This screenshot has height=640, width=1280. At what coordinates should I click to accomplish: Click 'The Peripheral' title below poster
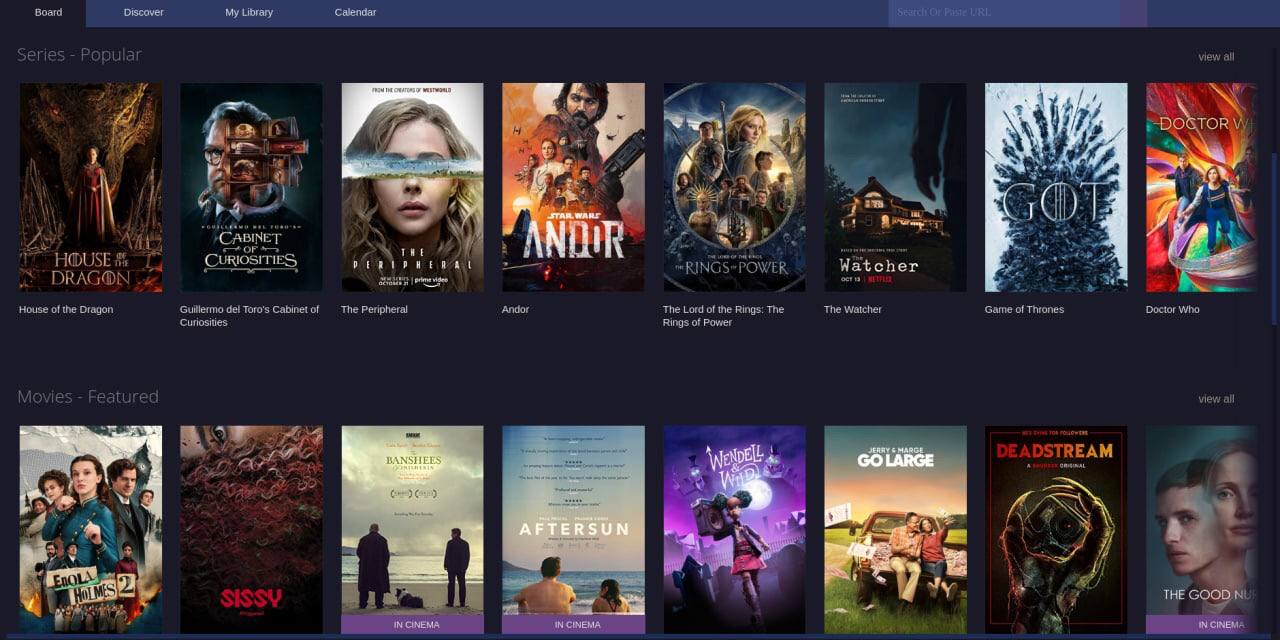(374, 309)
